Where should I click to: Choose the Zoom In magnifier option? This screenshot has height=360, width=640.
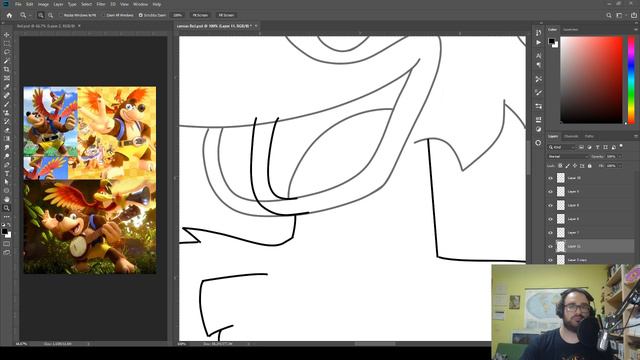(41, 15)
